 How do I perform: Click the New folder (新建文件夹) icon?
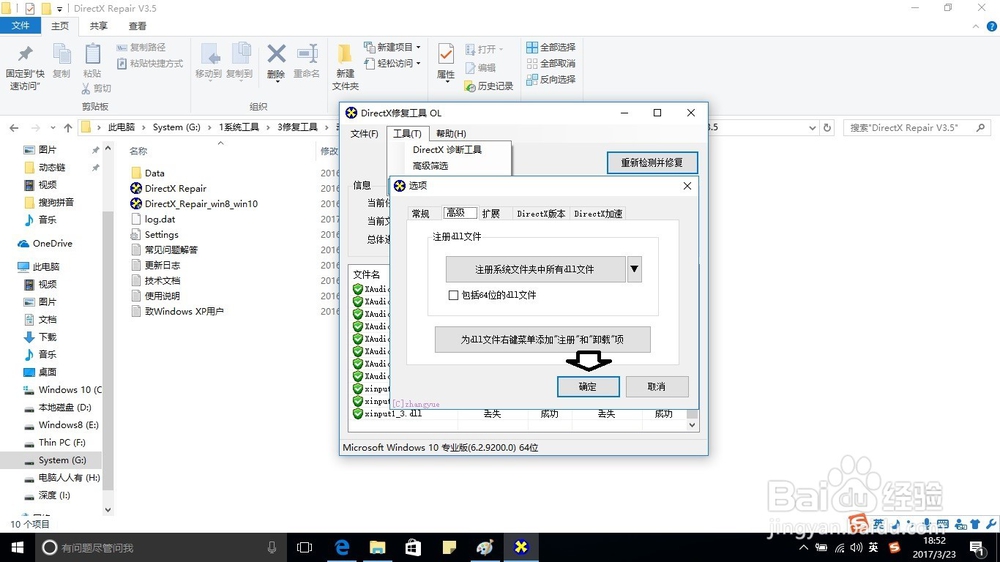344,55
